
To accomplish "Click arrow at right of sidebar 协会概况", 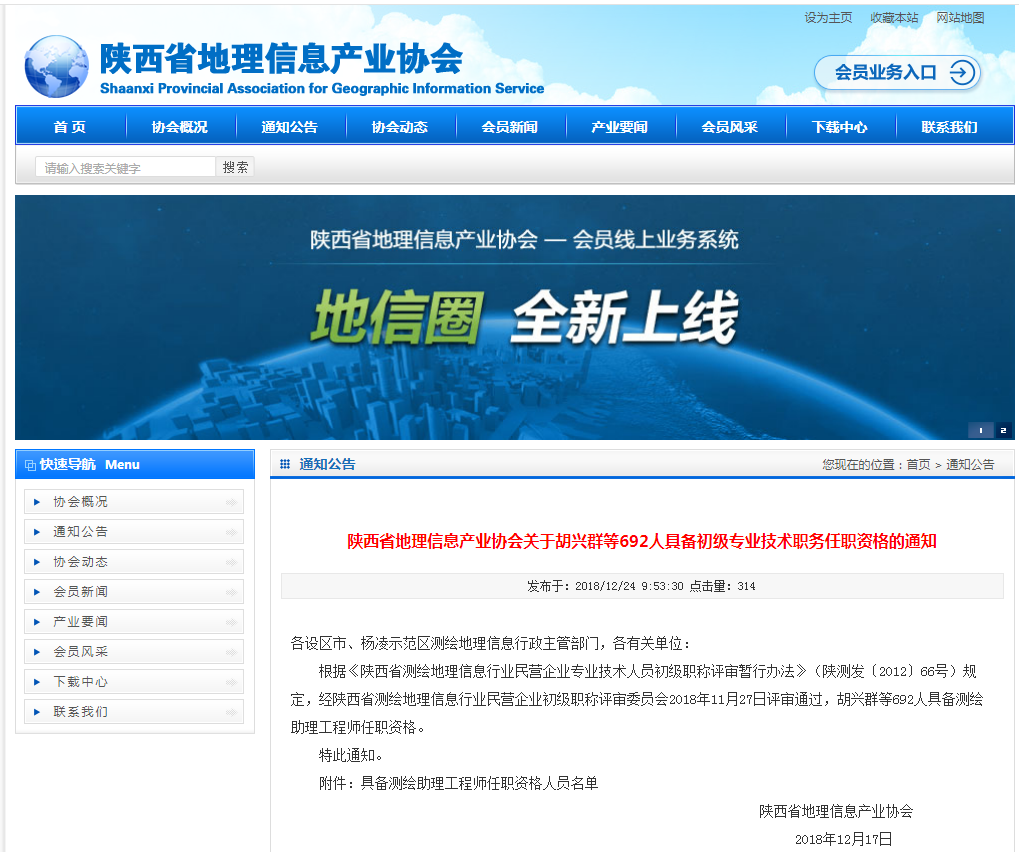I will [x=231, y=502].
